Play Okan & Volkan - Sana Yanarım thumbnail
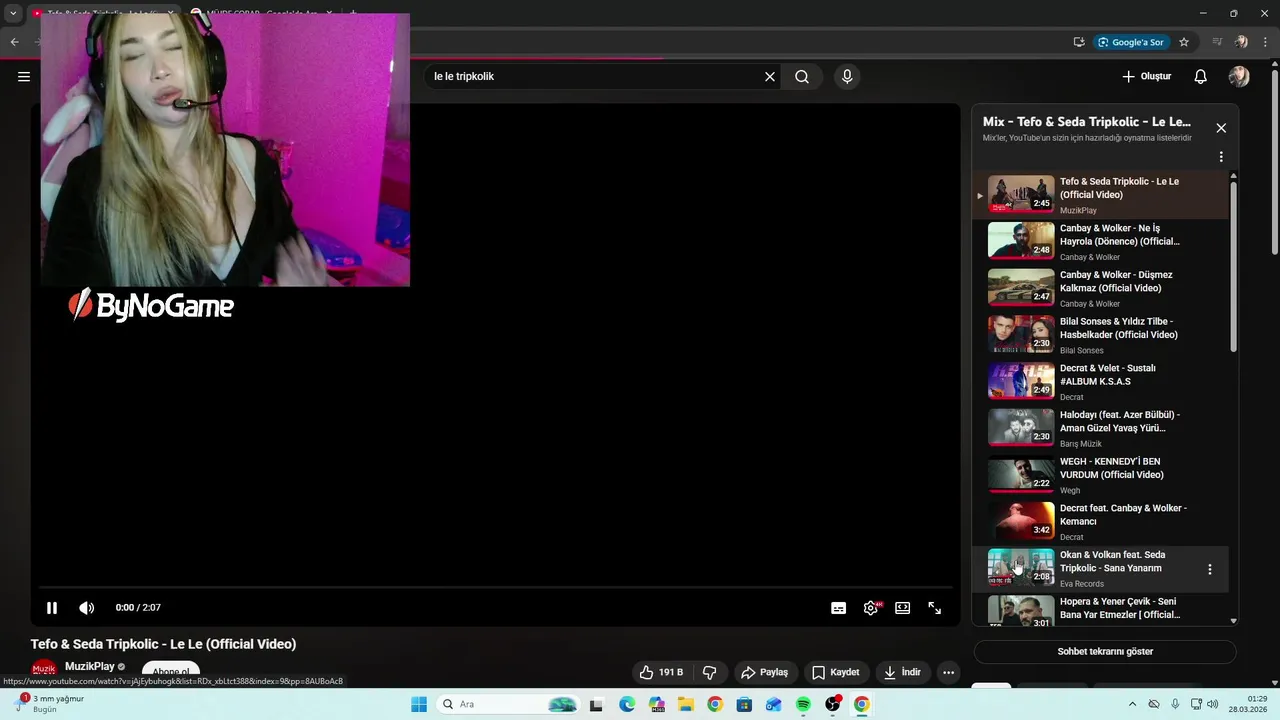The height and width of the screenshot is (720, 1280). 1021,567
